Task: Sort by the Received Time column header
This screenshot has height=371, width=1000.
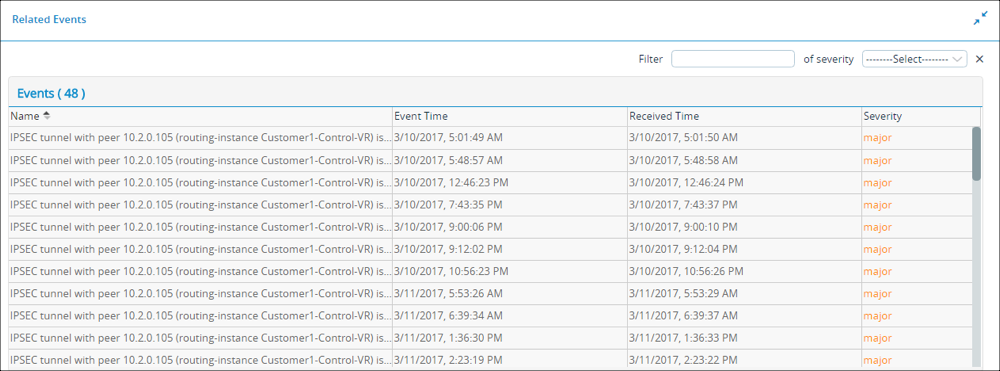Action: (x=664, y=116)
